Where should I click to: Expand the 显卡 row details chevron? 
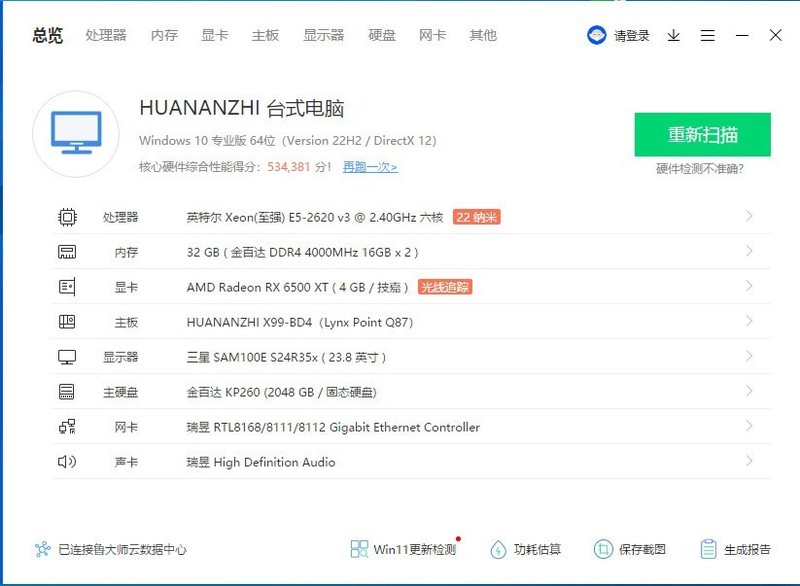(x=751, y=287)
